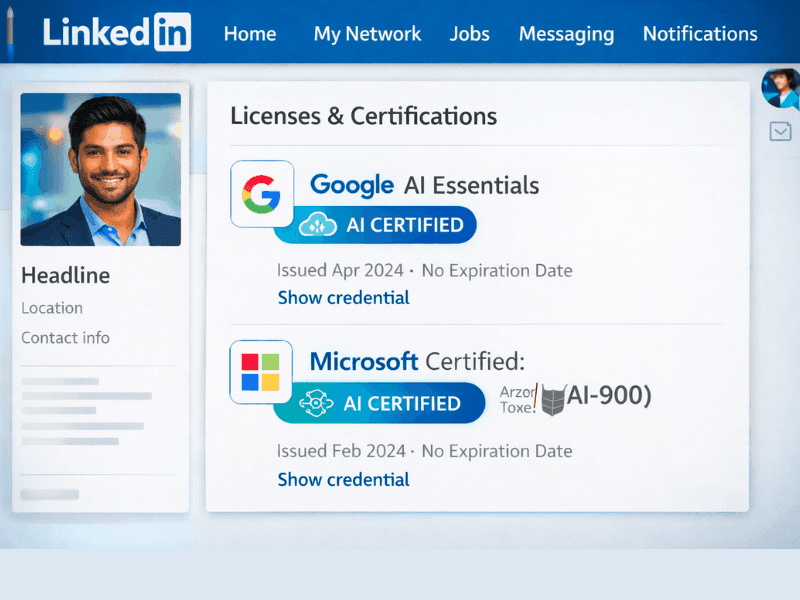Go to My Network
This screenshot has width=800, height=600.
tap(367, 34)
